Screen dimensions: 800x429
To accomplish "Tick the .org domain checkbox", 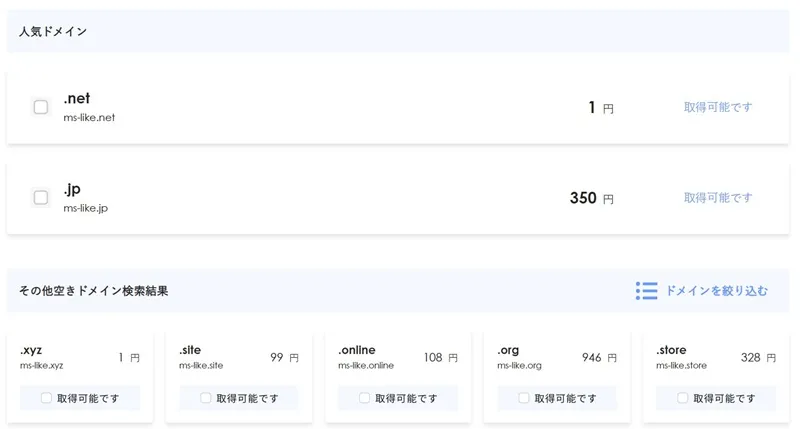I will click(523, 398).
